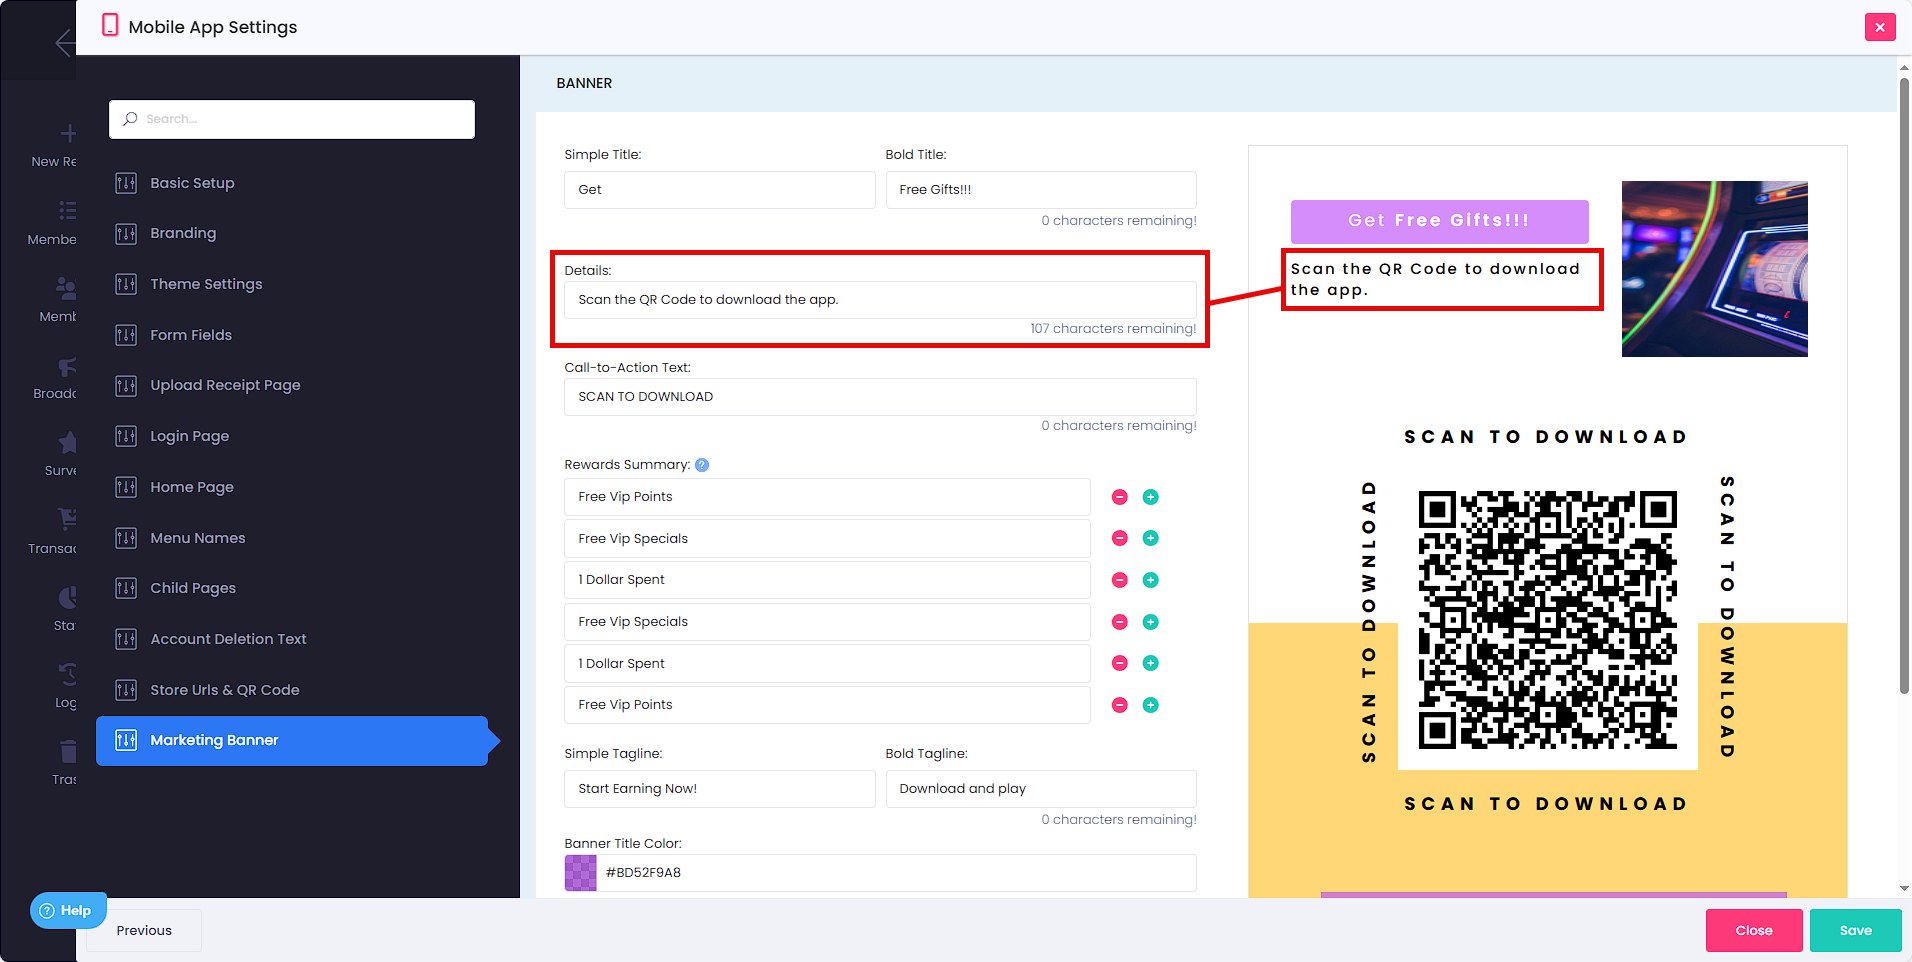Edit the Bold Title field
Screen dimensions: 1912x962
(1041, 190)
